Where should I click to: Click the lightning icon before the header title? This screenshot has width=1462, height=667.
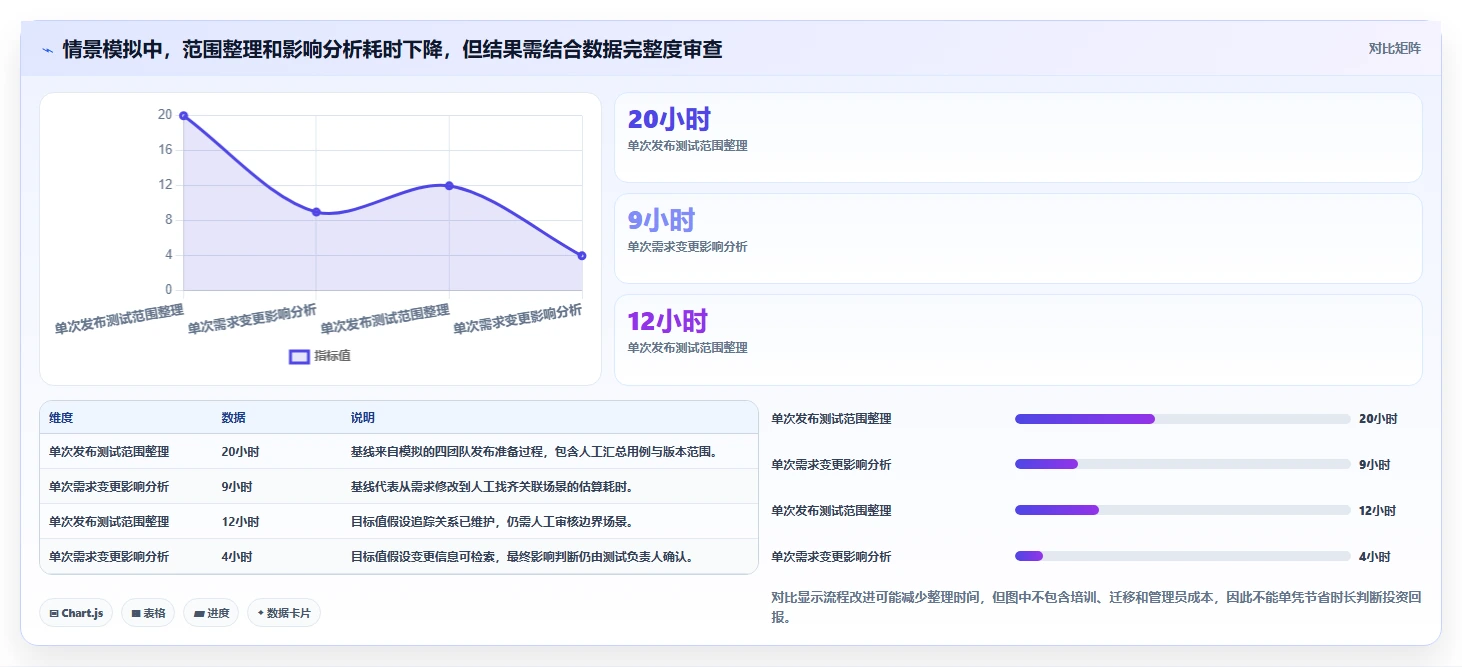coord(47,49)
